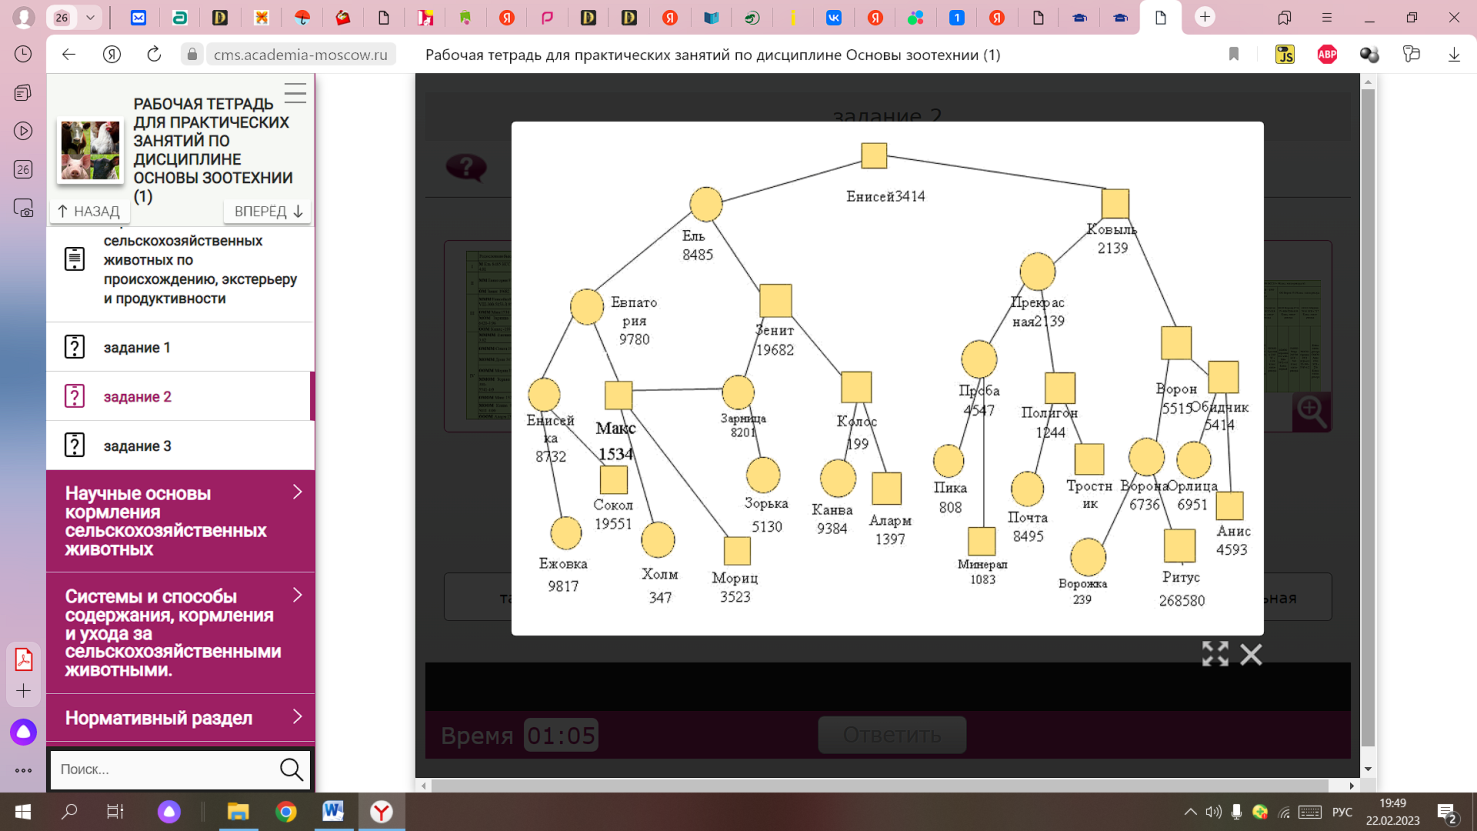Click the ВПЕРЕД navigation button

click(268, 211)
